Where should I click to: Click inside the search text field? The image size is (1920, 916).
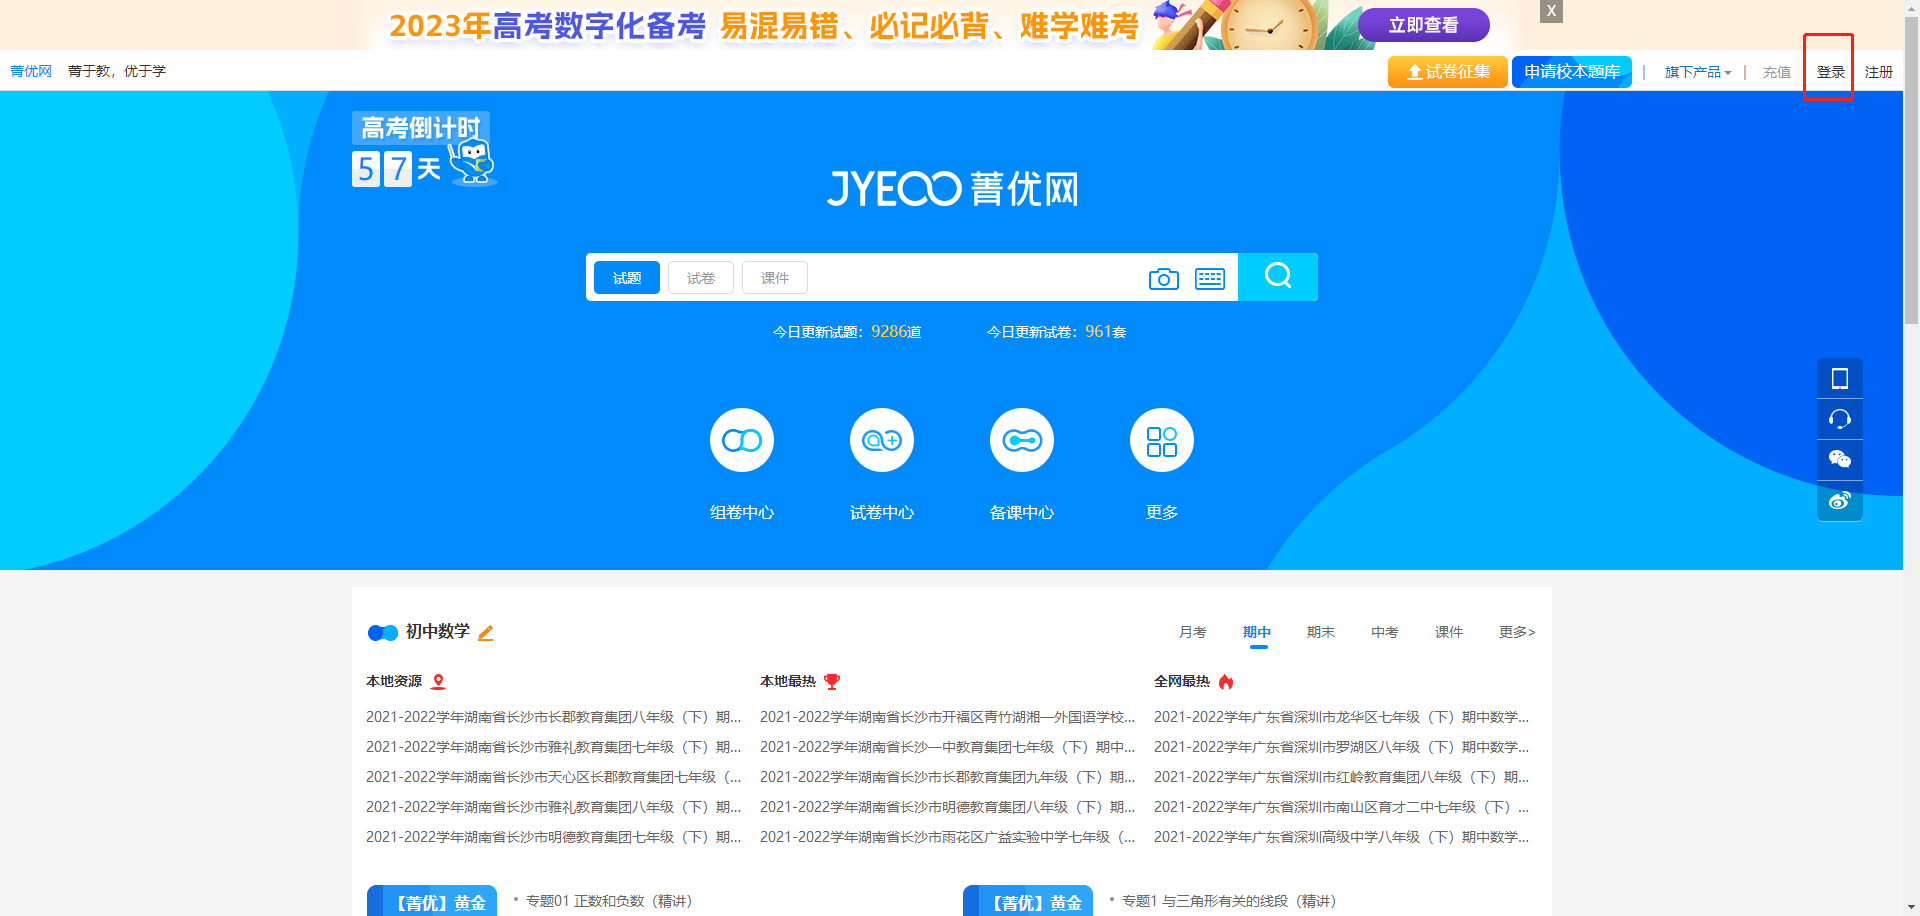[x=970, y=278]
